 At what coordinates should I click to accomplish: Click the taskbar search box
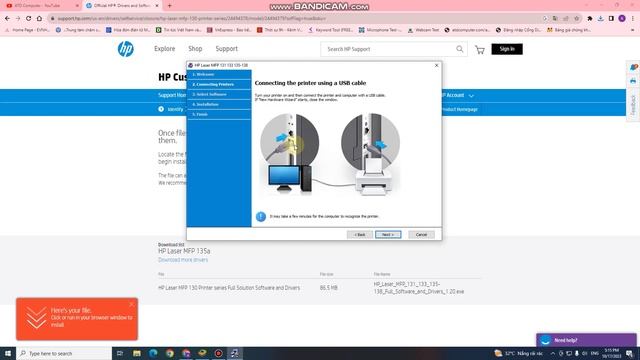click(64, 353)
